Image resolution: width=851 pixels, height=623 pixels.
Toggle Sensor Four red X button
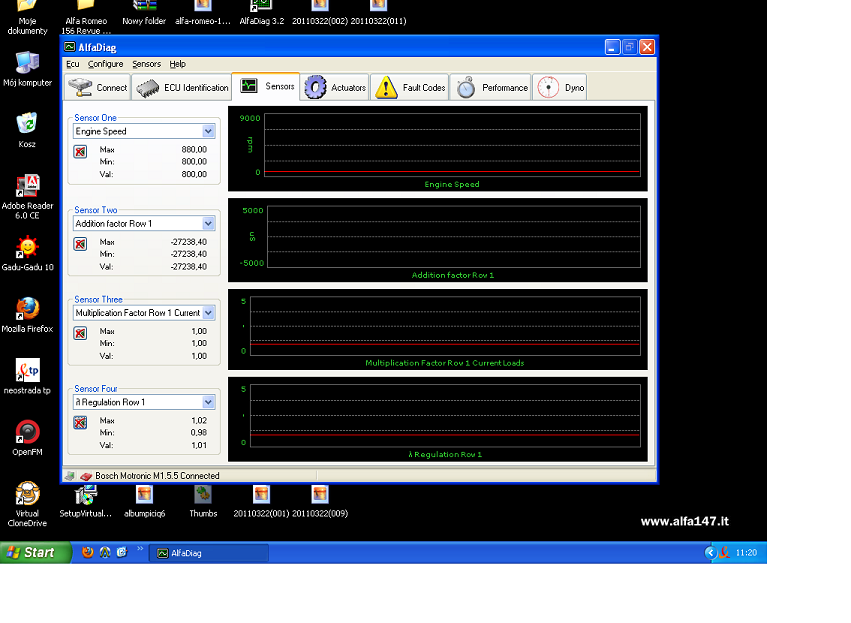tap(80, 423)
